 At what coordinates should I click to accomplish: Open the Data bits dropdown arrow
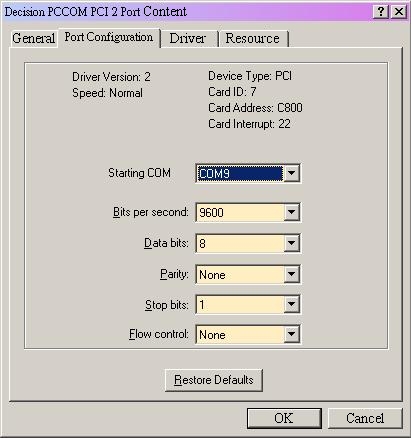[291, 243]
